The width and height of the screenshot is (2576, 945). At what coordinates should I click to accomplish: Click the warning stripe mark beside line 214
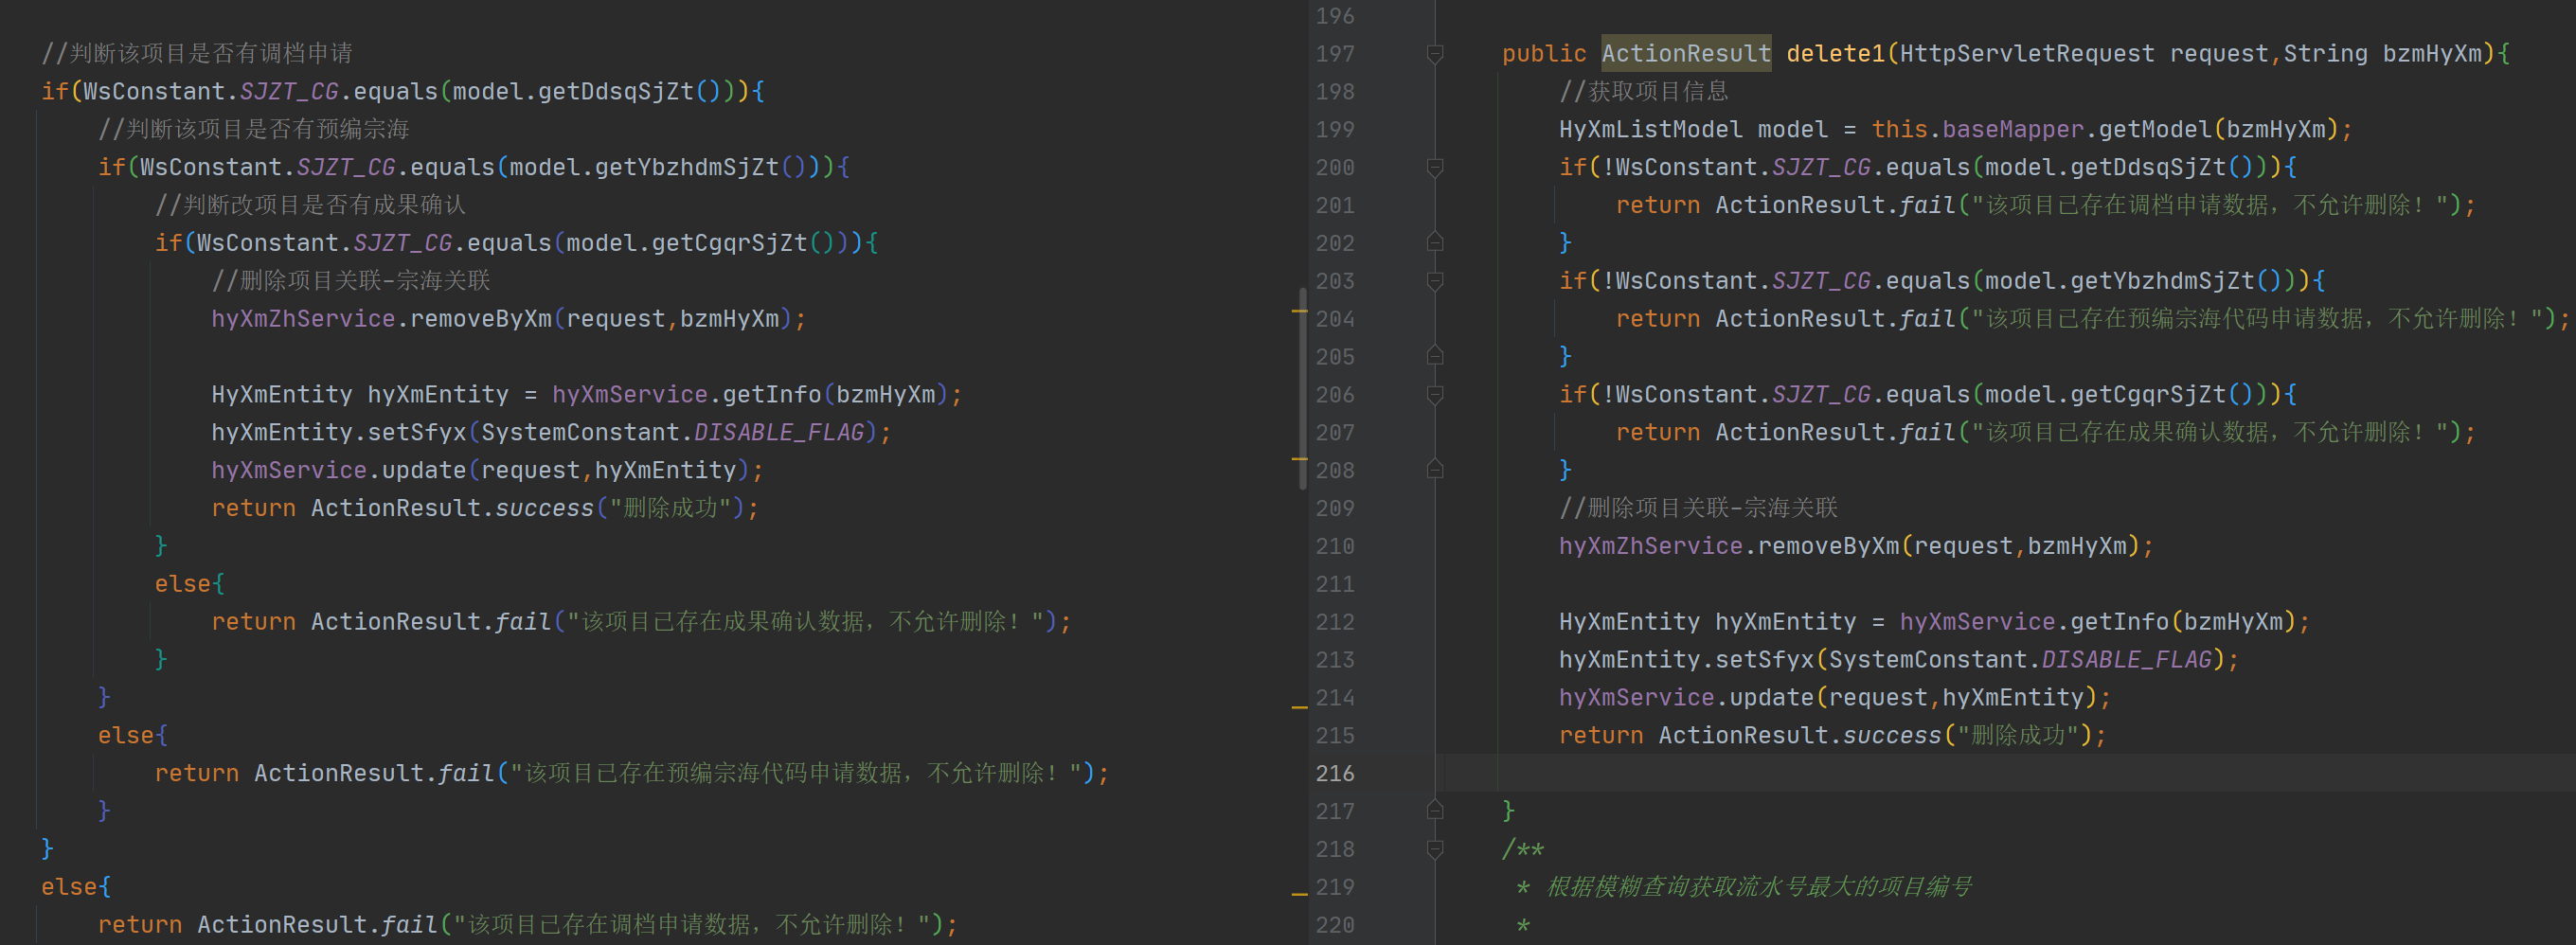(1299, 707)
